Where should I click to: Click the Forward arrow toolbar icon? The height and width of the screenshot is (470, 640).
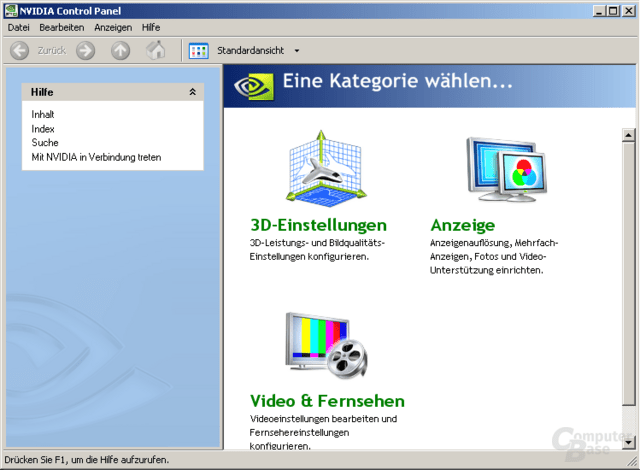click(85, 51)
